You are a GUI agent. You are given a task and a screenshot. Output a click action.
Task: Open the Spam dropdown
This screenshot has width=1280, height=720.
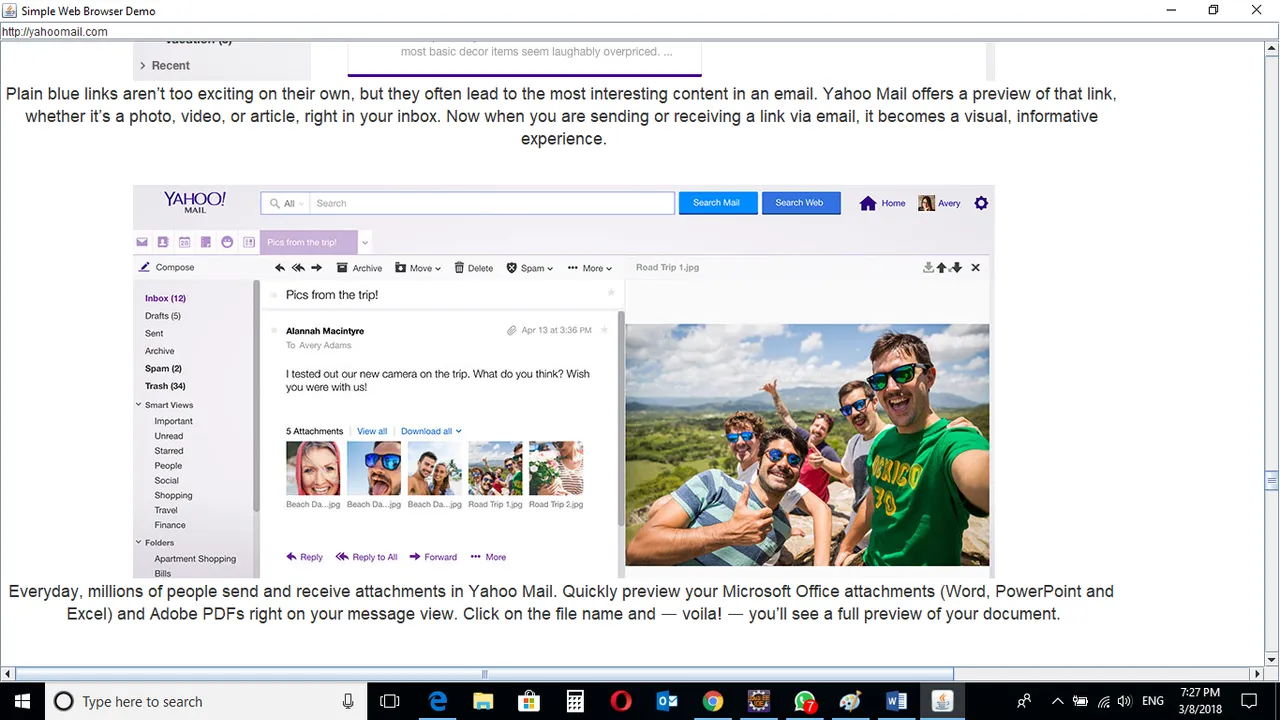[x=530, y=268]
